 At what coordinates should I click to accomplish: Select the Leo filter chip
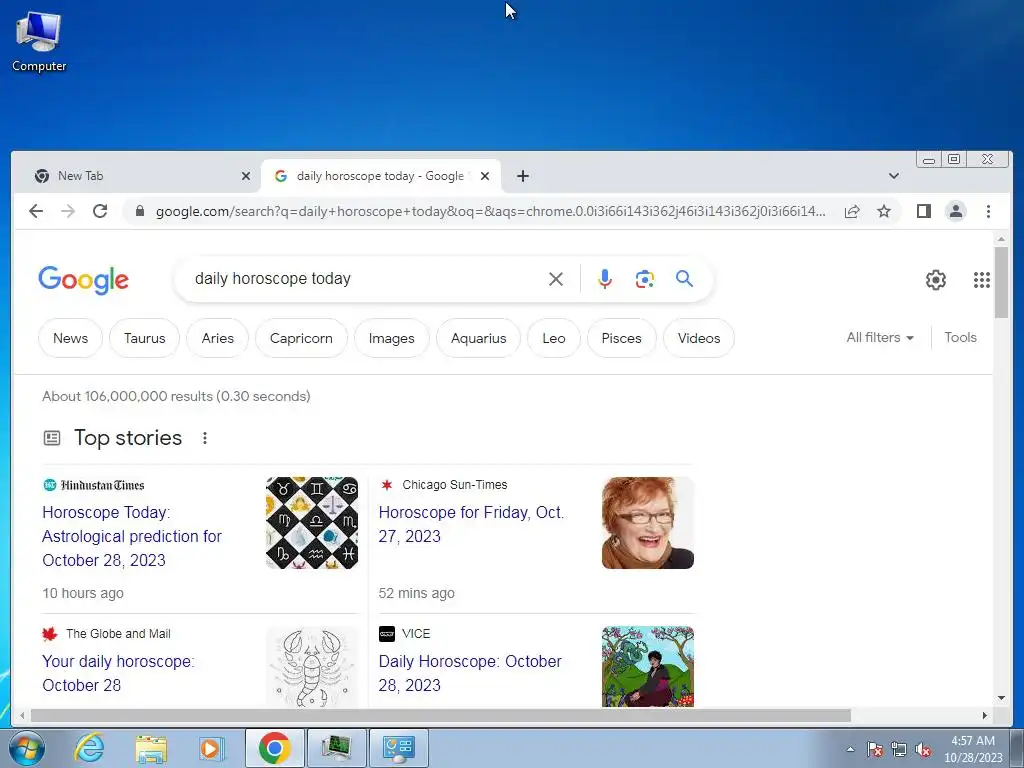(x=554, y=338)
